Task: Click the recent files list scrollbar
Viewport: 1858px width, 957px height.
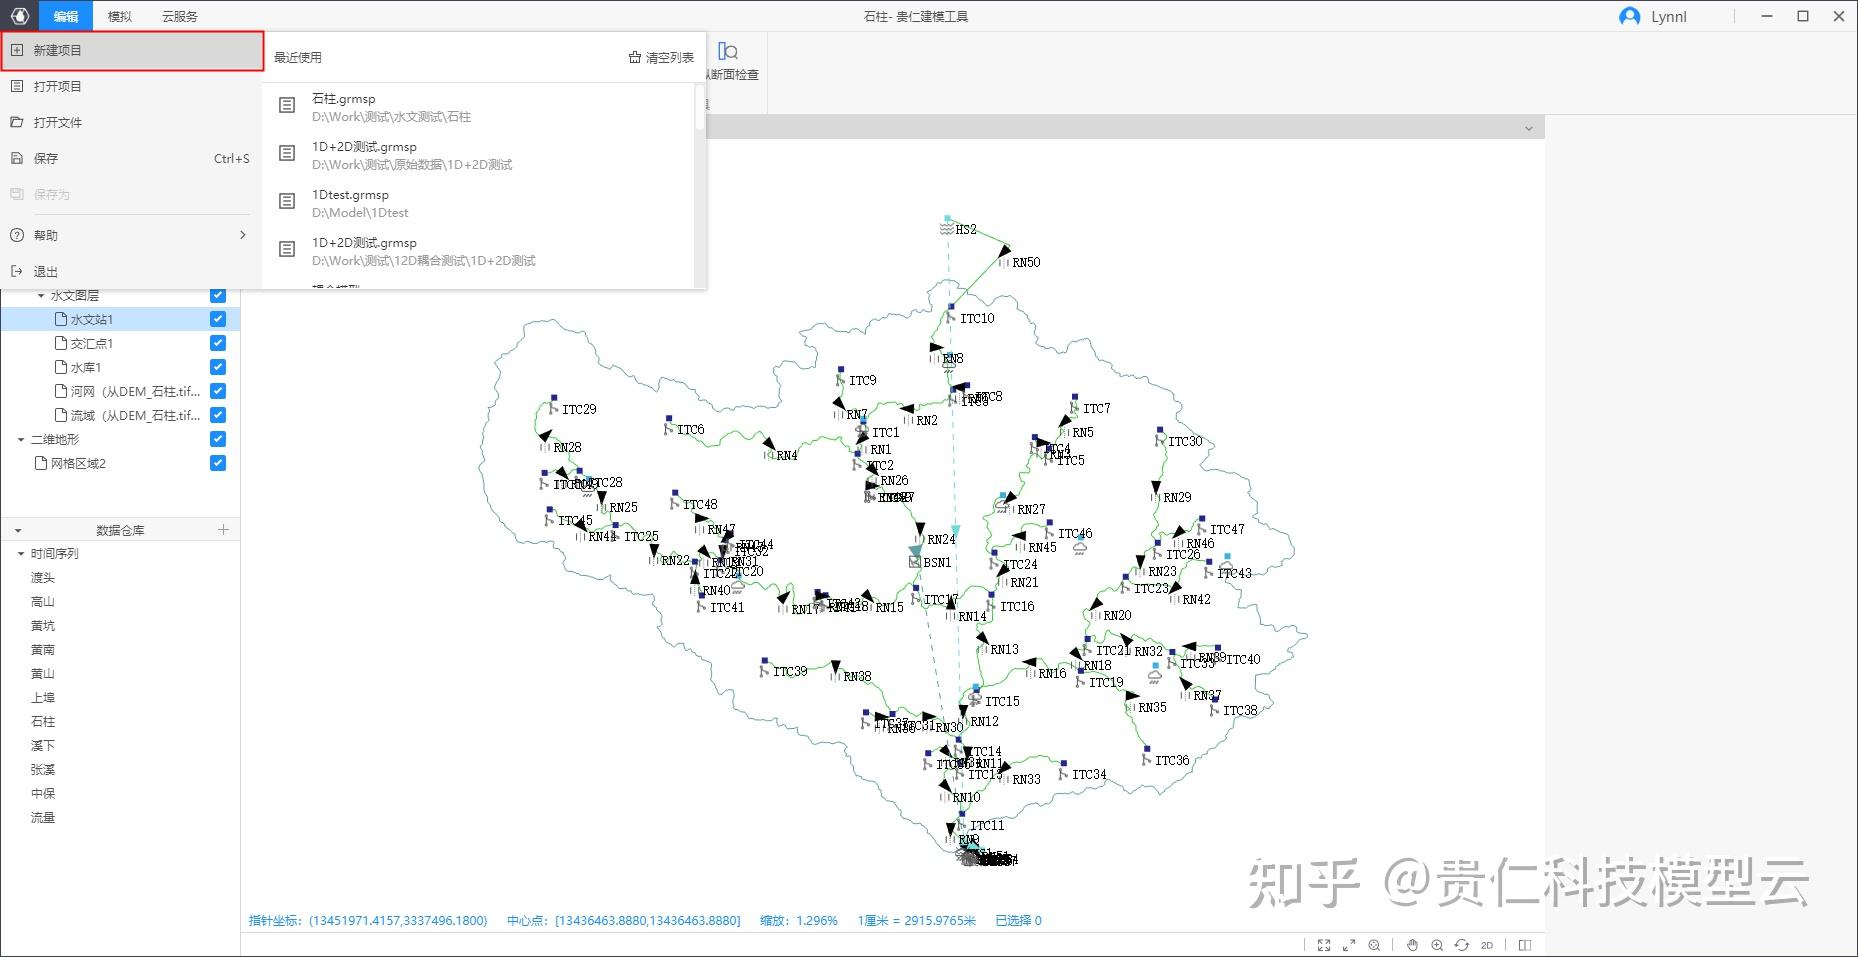Action: (700, 107)
